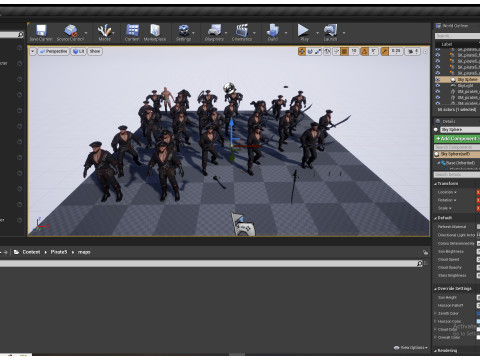Viewport: 480px width, 360px height.
Task: Select Sky Sphere row in World Outliner
Action: (457, 80)
